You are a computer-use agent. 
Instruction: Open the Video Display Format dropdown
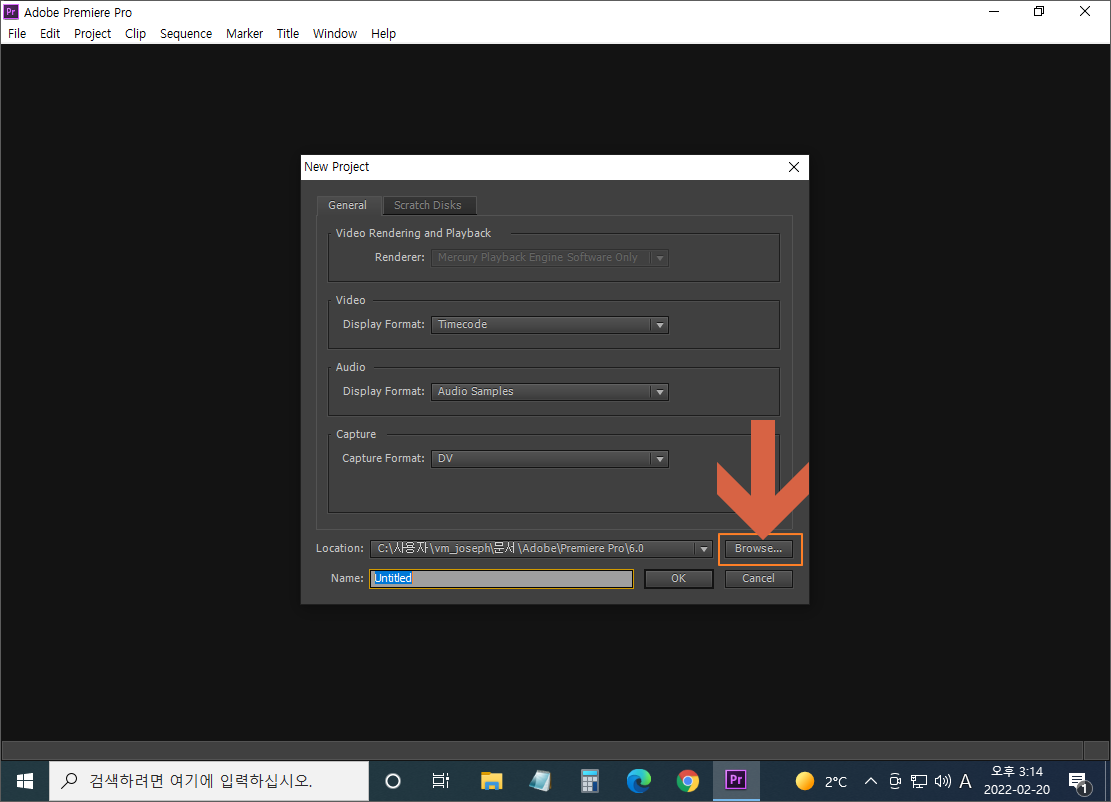pos(550,324)
